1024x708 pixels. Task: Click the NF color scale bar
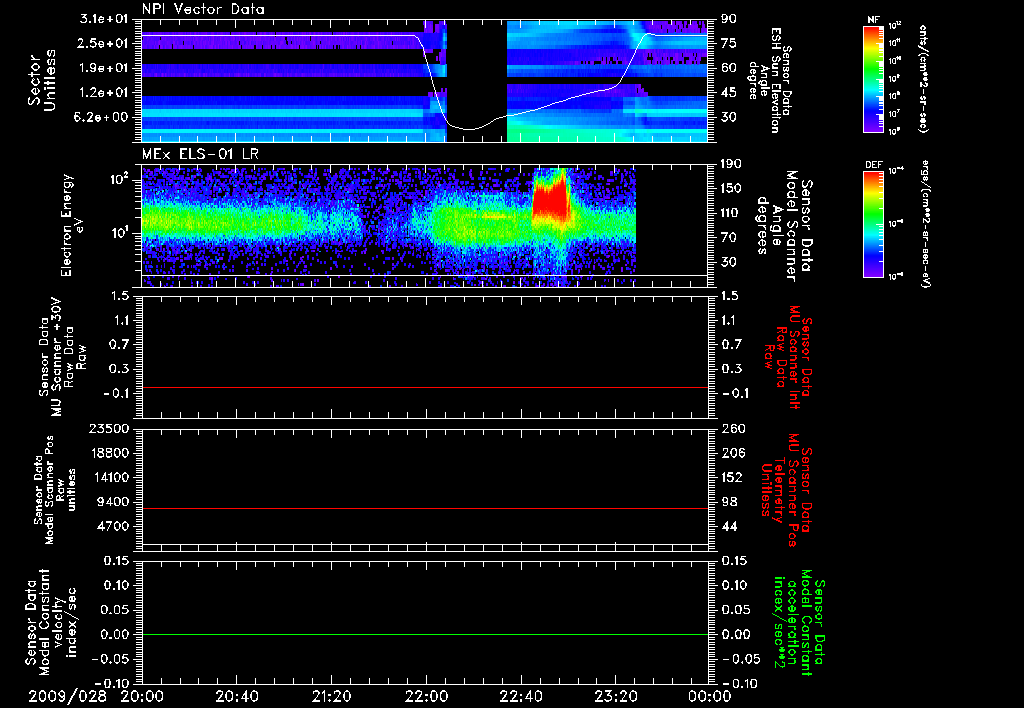click(874, 78)
